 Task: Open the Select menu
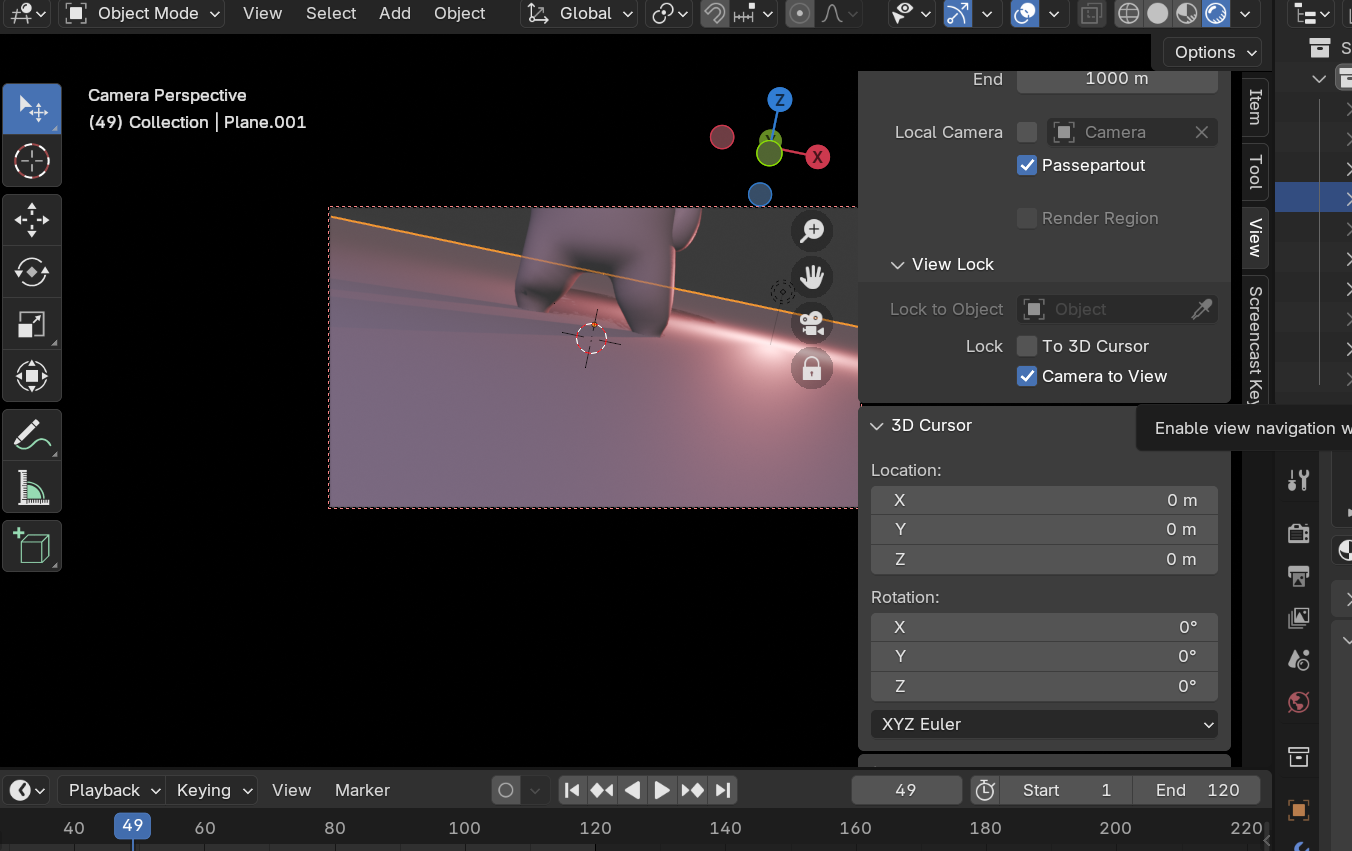331,14
